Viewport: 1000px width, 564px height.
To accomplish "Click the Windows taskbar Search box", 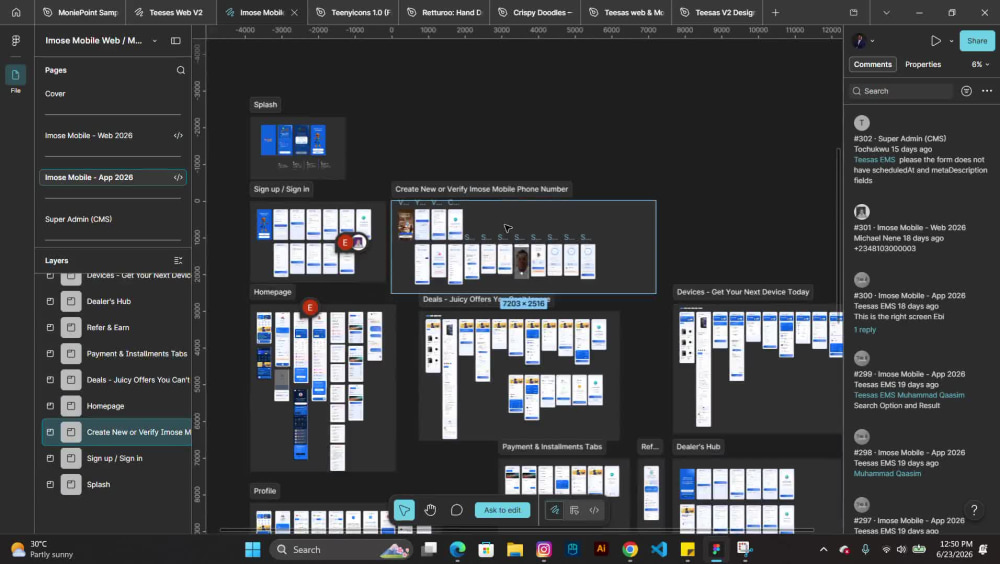I will pos(341,549).
